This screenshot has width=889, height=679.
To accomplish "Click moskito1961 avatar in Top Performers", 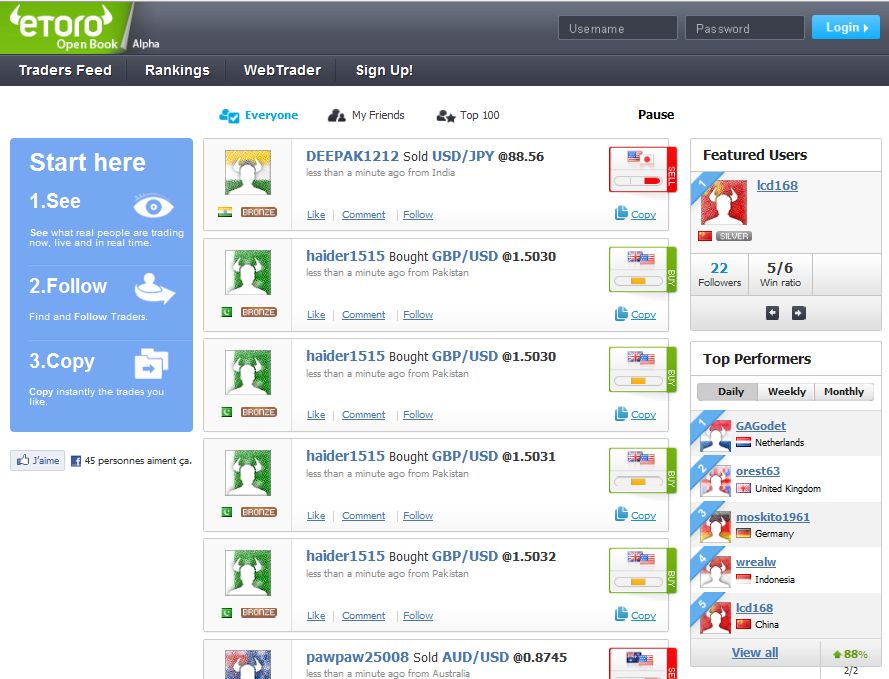I will tap(715, 527).
